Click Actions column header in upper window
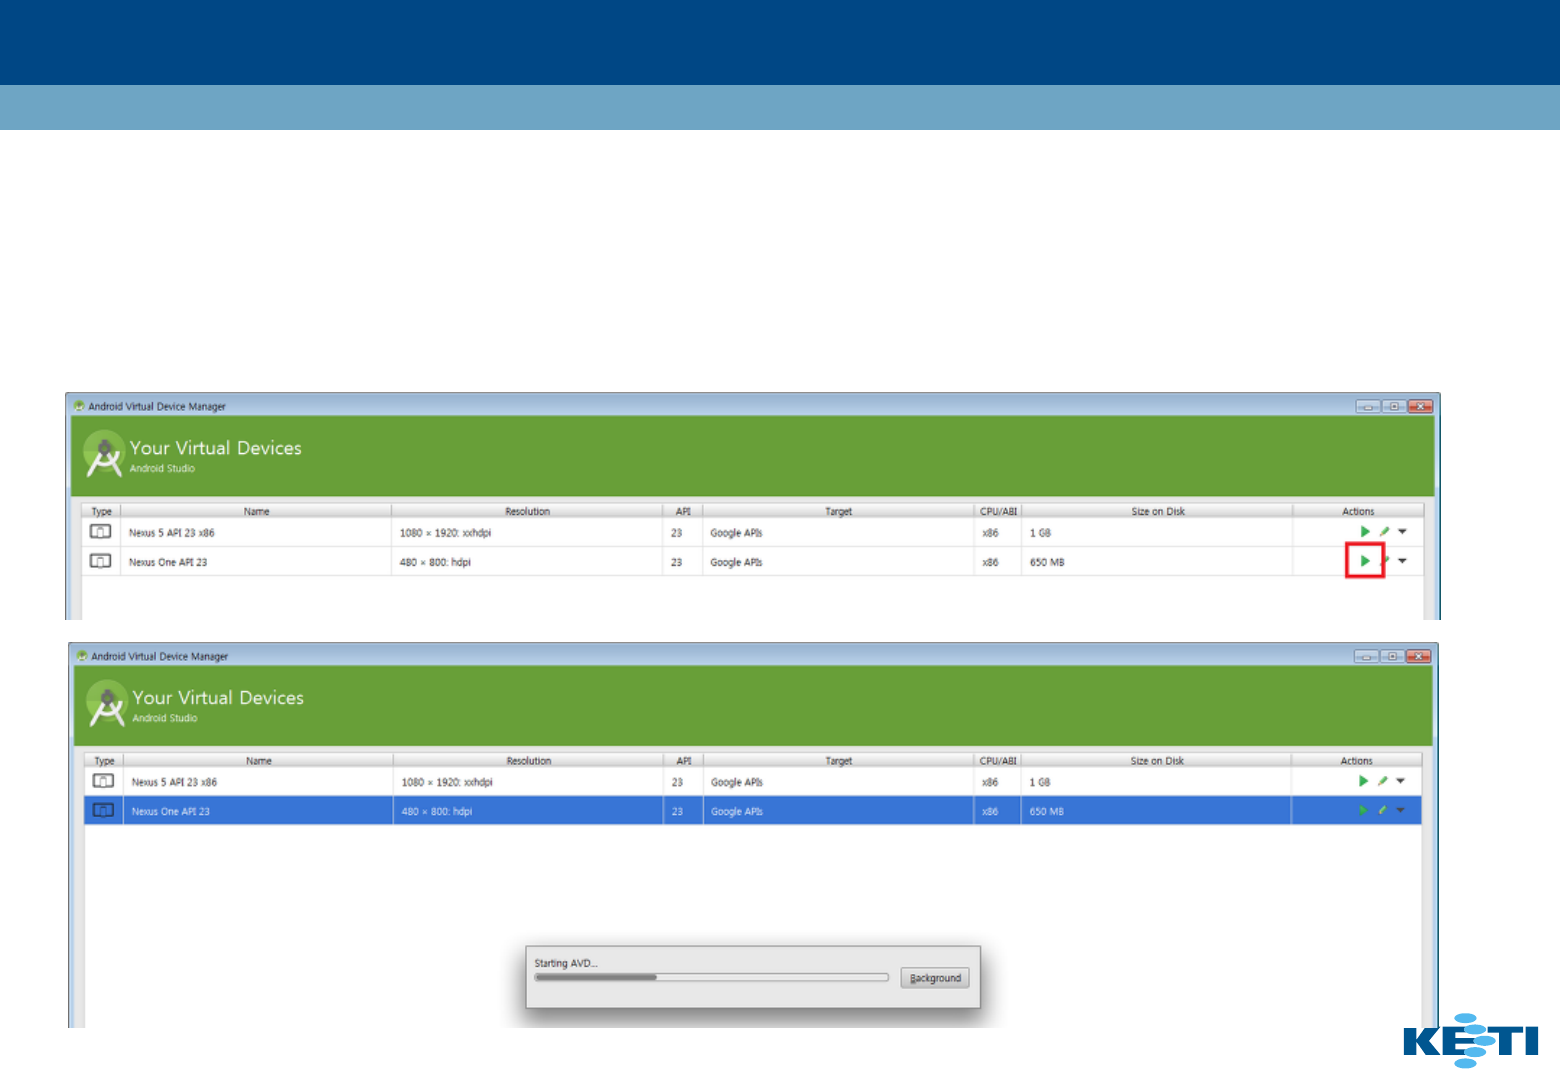Image resolution: width=1560 pixels, height=1080 pixels. pyautogui.click(x=1358, y=511)
